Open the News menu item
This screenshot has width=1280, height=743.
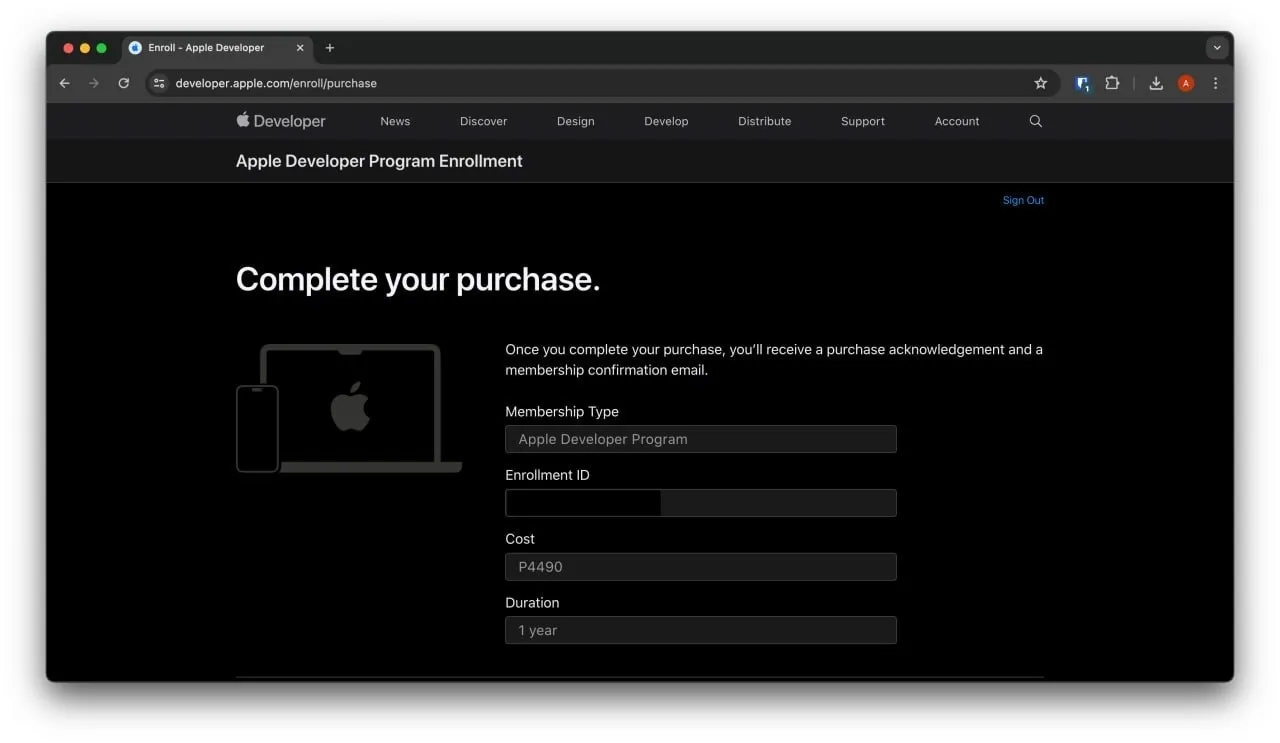click(x=395, y=121)
